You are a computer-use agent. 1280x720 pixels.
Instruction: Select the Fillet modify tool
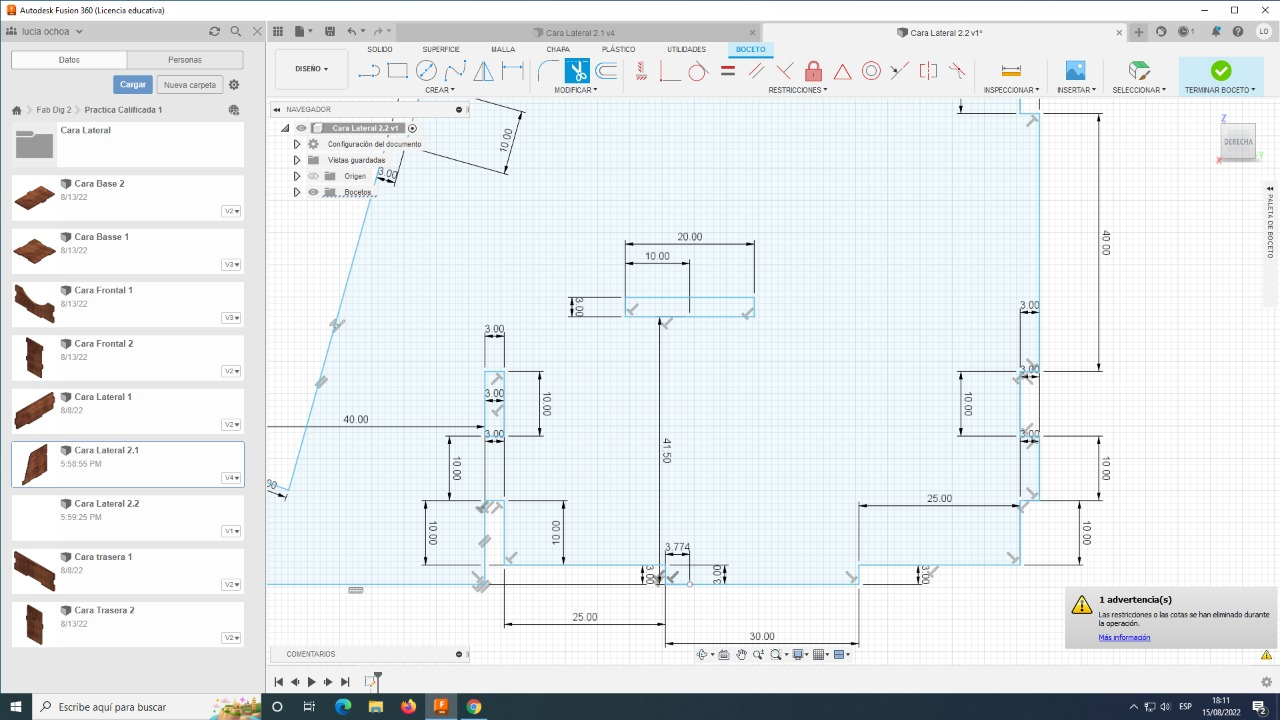[x=548, y=71]
